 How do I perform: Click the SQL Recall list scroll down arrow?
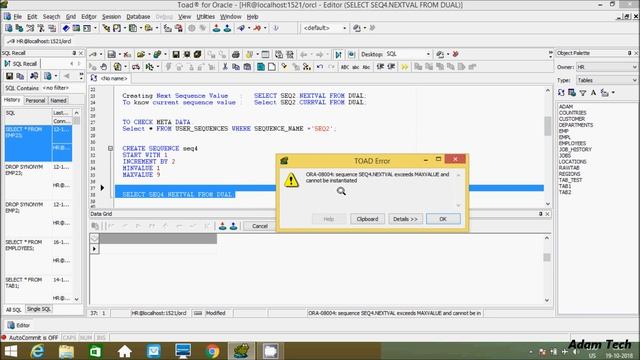click(77, 299)
